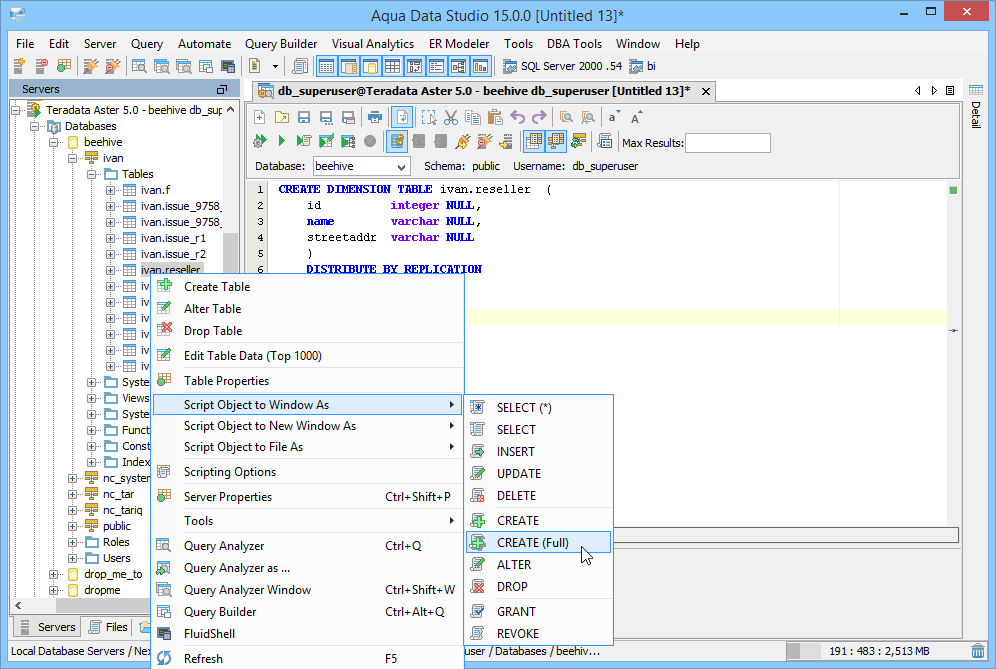Switch to the Servers bottom tab
The image size is (996, 669).
(x=48, y=627)
